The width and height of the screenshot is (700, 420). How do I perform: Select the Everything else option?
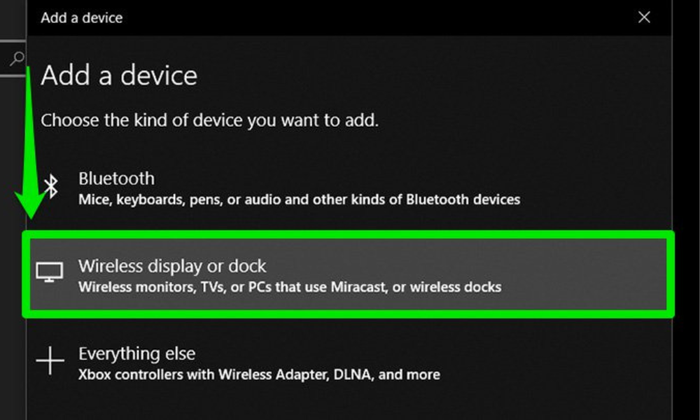tap(136, 354)
